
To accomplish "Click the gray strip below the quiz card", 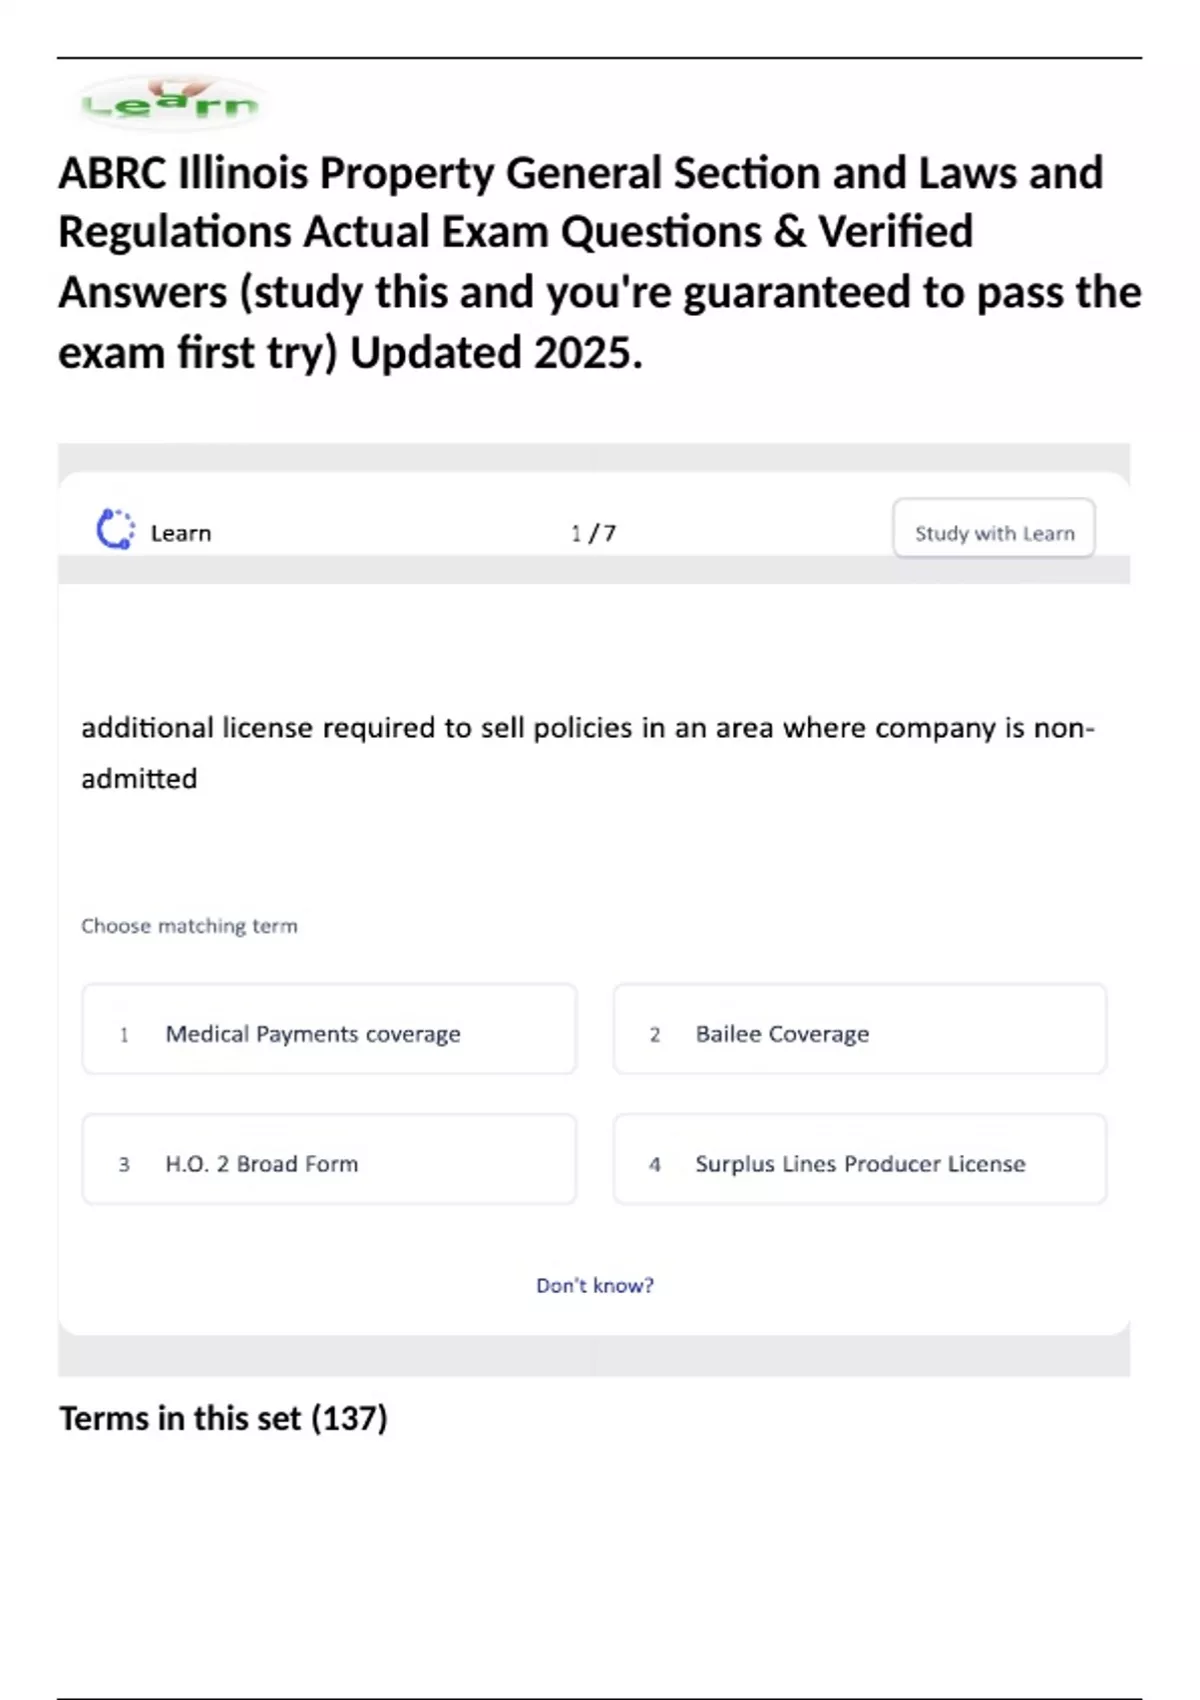I will (x=594, y=1356).
